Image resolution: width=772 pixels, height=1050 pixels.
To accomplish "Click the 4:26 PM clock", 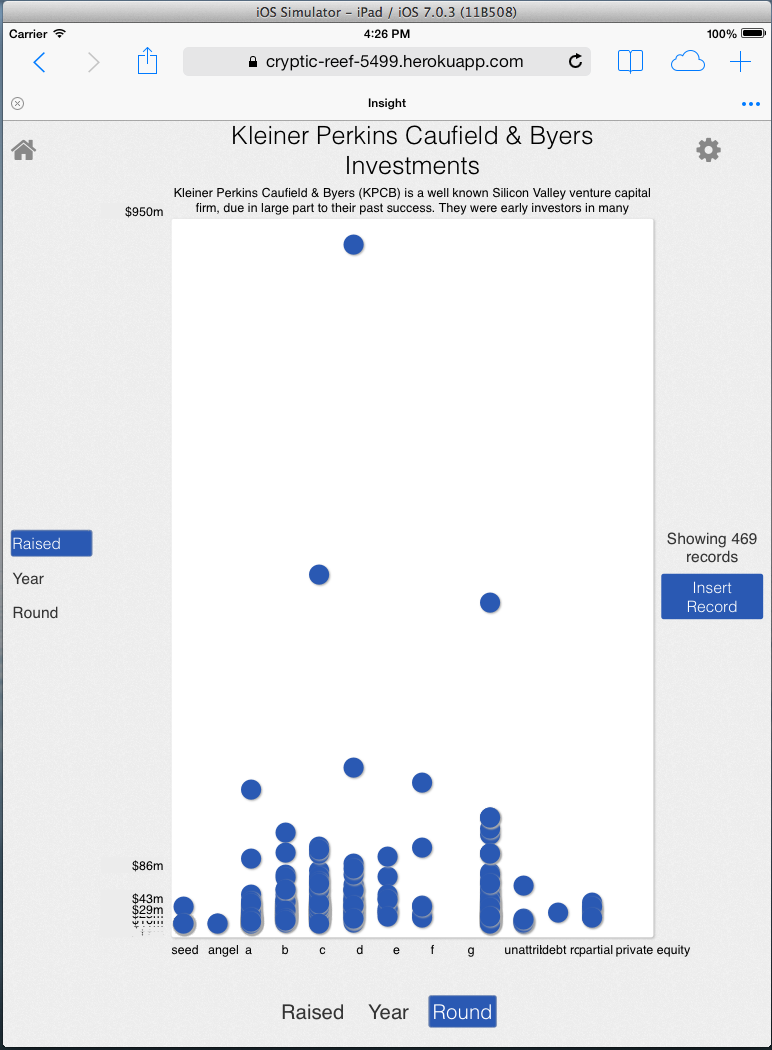I will point(387,33).
